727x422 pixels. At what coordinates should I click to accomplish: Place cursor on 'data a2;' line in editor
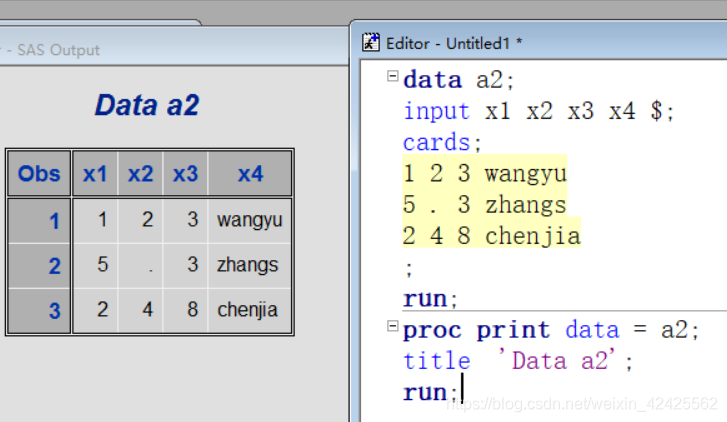[x=459, y=80]
